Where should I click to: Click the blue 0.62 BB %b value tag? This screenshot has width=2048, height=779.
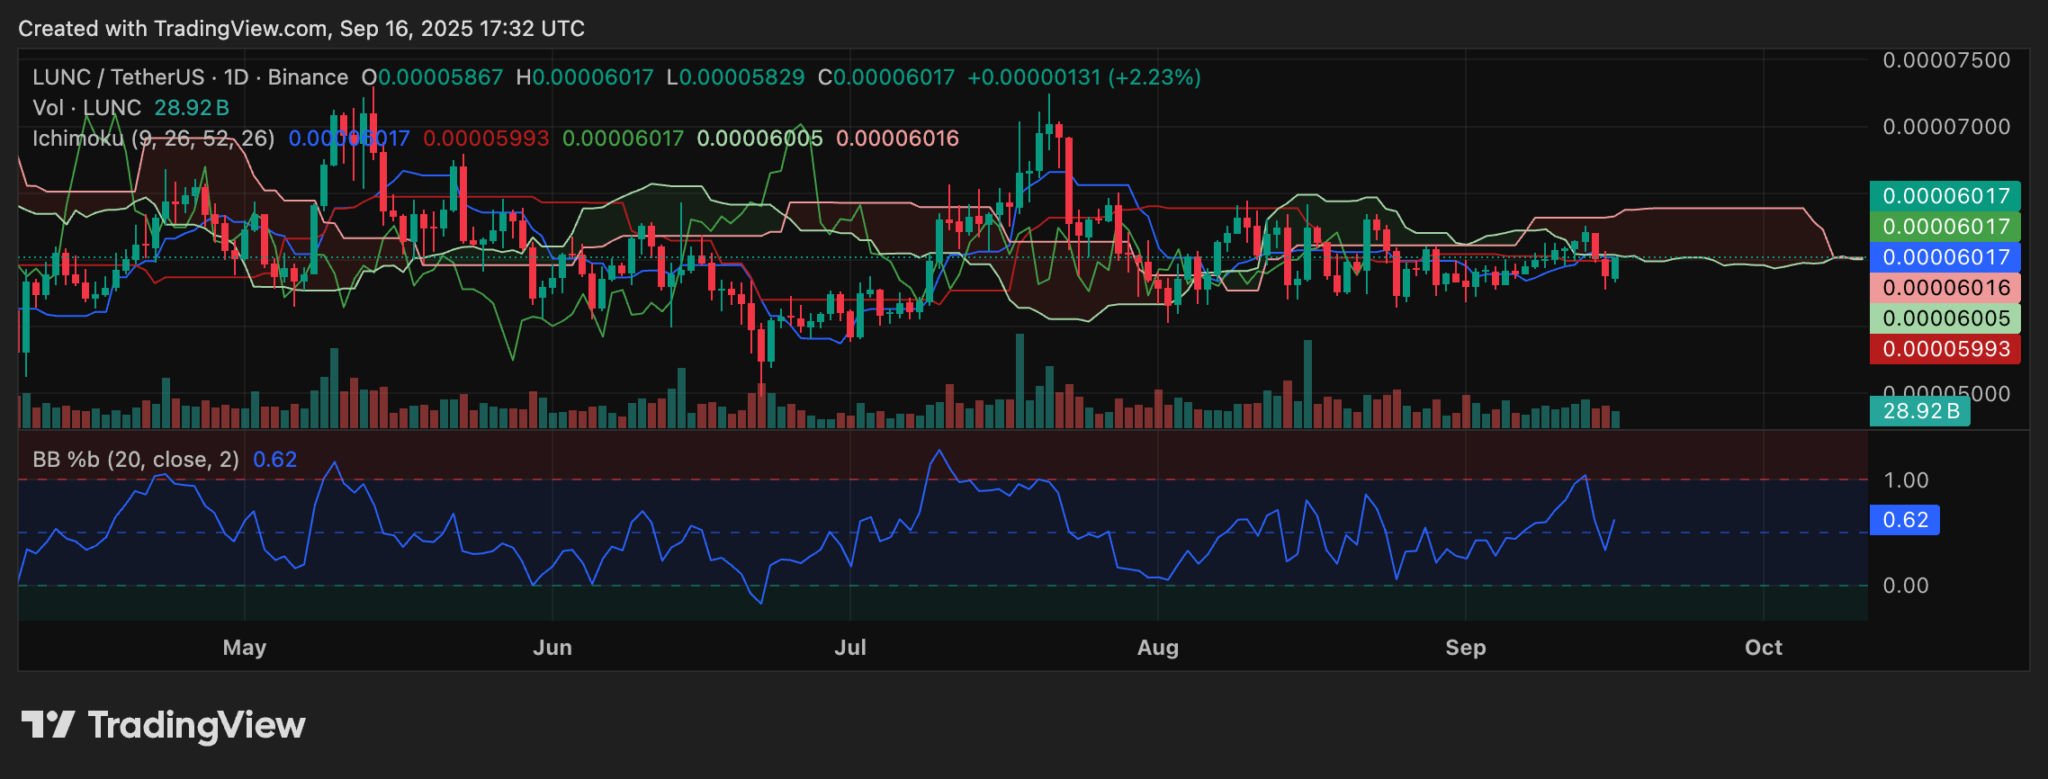pyautogui.click(x=1904, y=520)
